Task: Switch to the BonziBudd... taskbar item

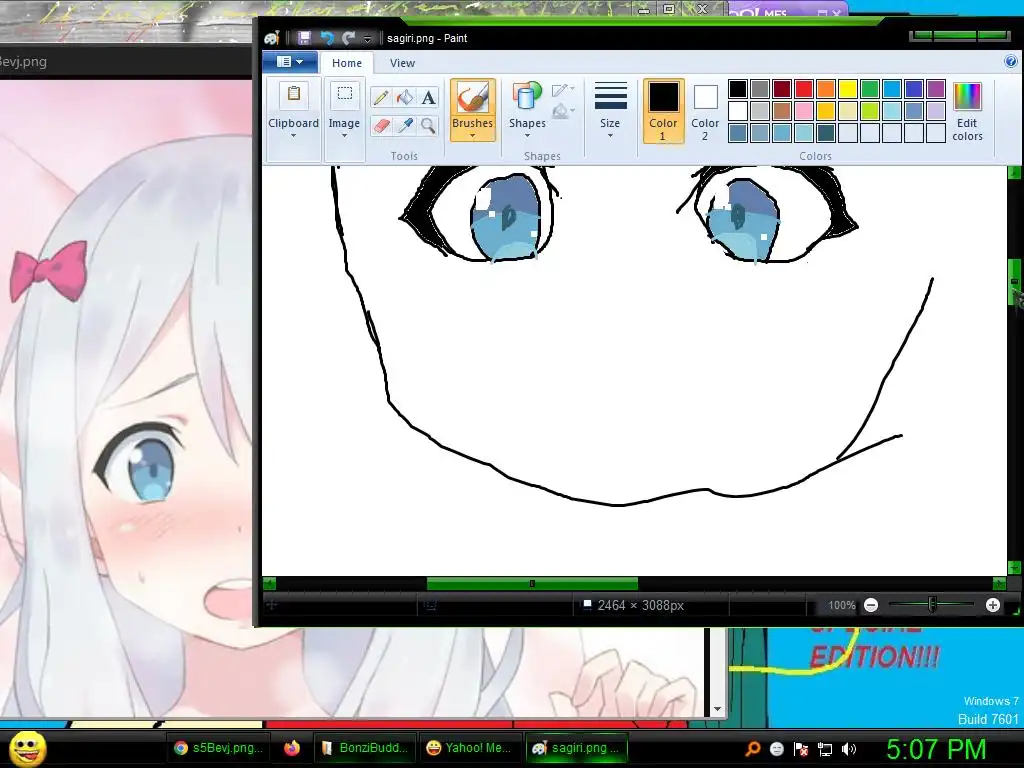Action: (x=365, y=748)
